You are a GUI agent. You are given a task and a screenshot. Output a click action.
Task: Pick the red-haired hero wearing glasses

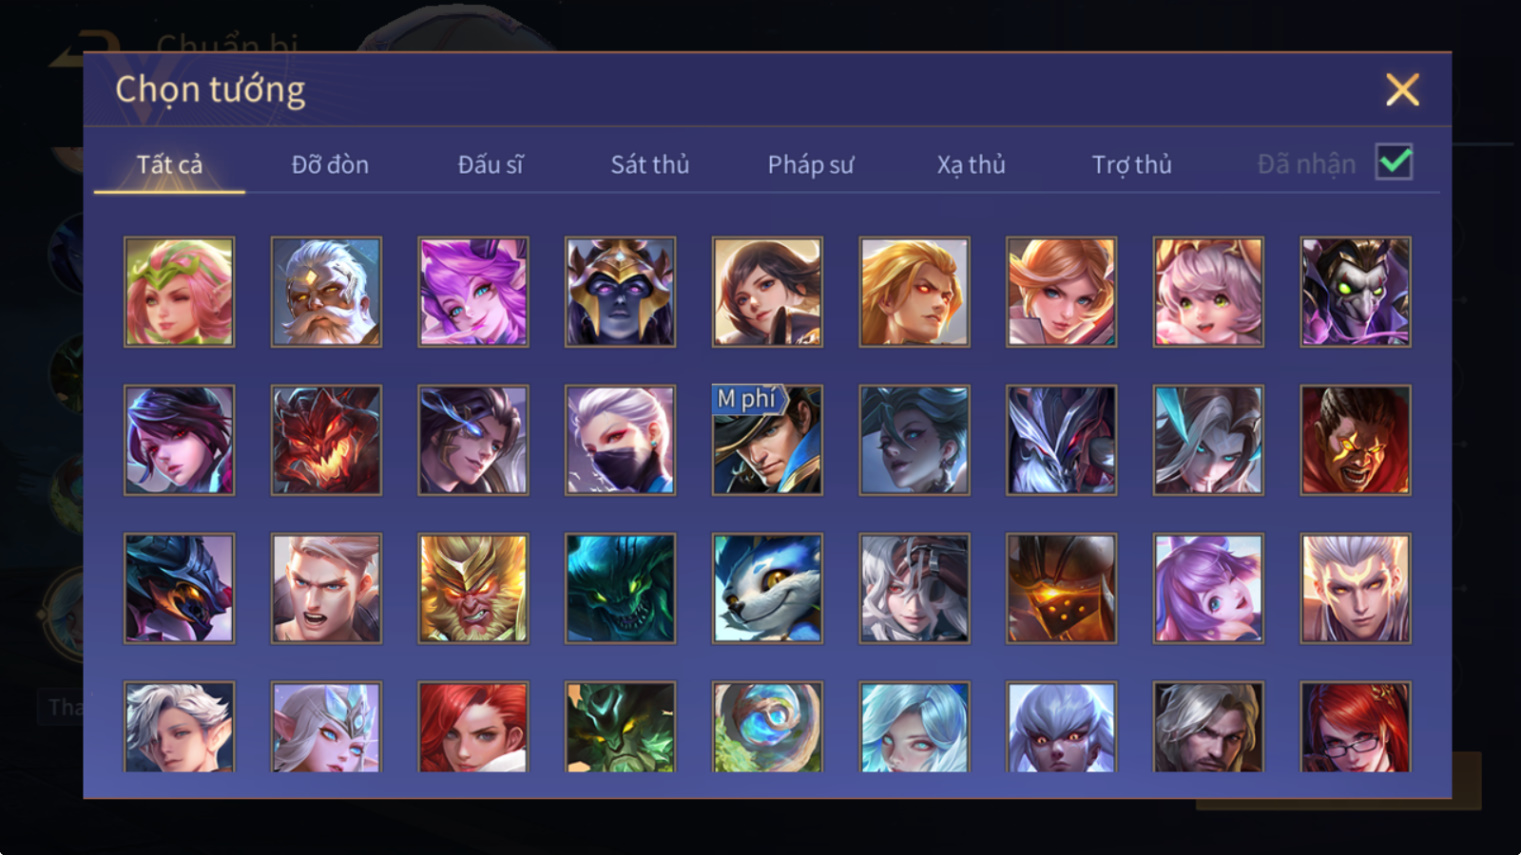1355,727
